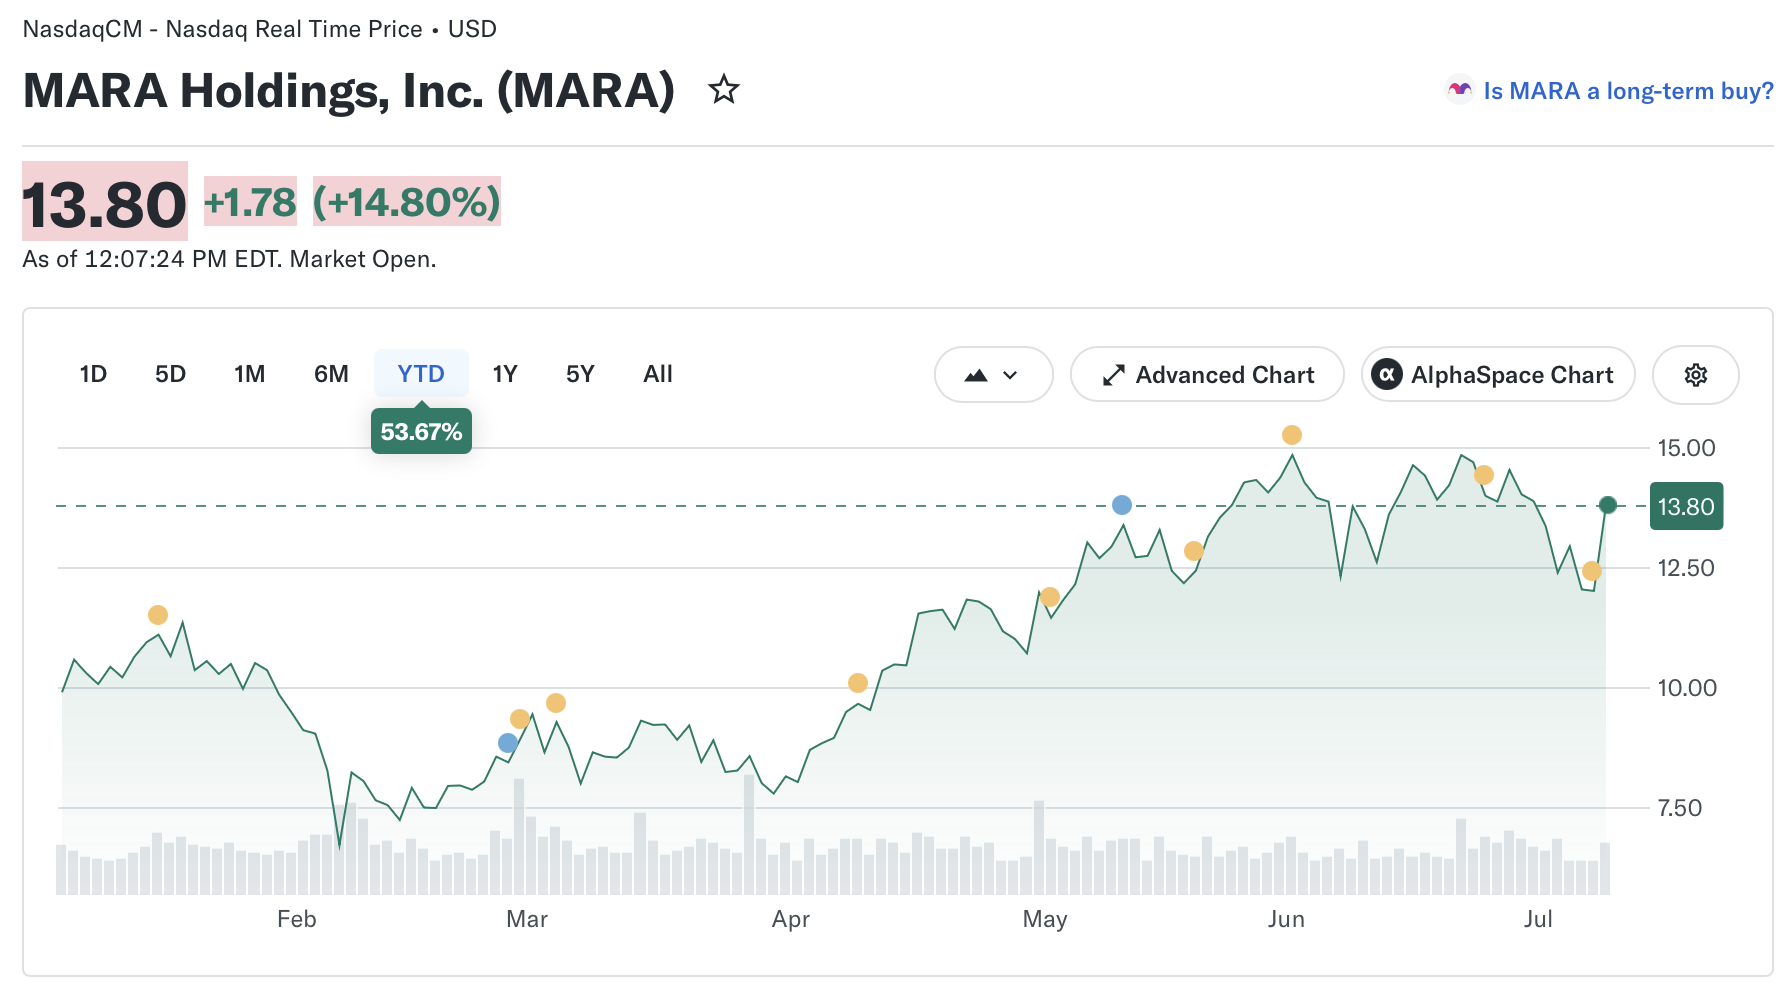
Task: Select the 5D time range
Action: [x=170, y=374]
